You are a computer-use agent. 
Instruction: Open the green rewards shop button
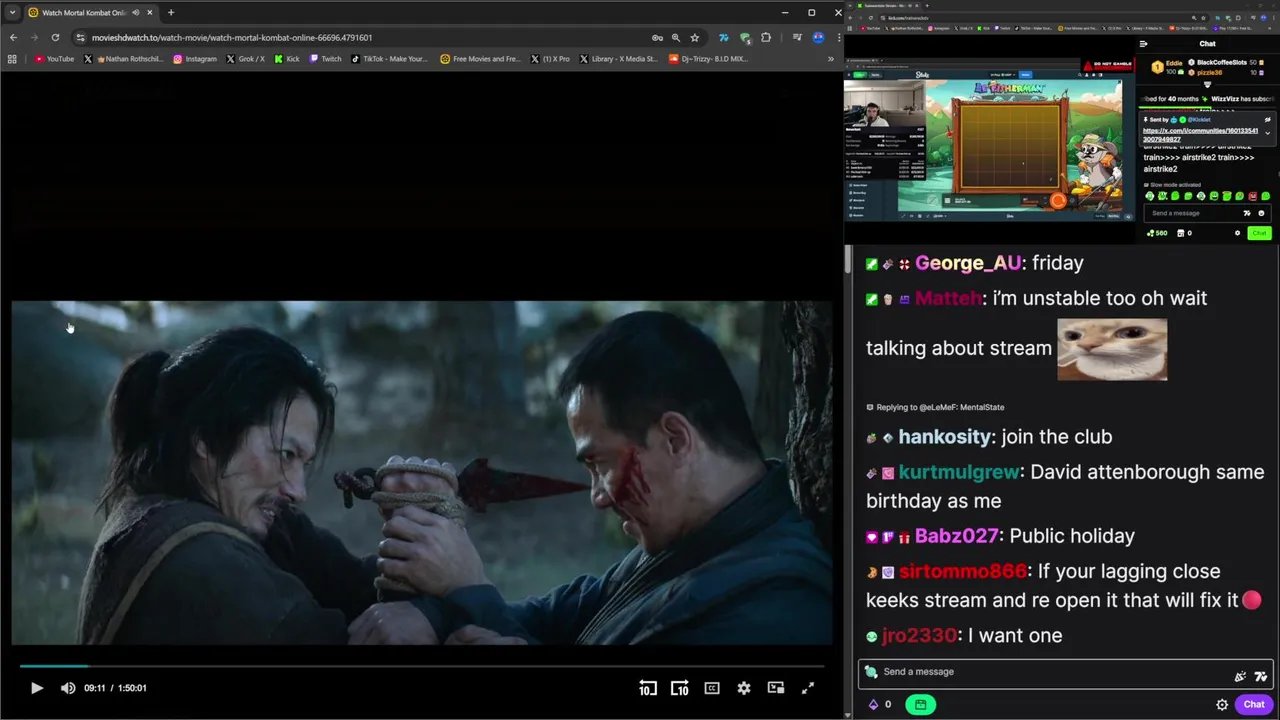click(920, 704)
